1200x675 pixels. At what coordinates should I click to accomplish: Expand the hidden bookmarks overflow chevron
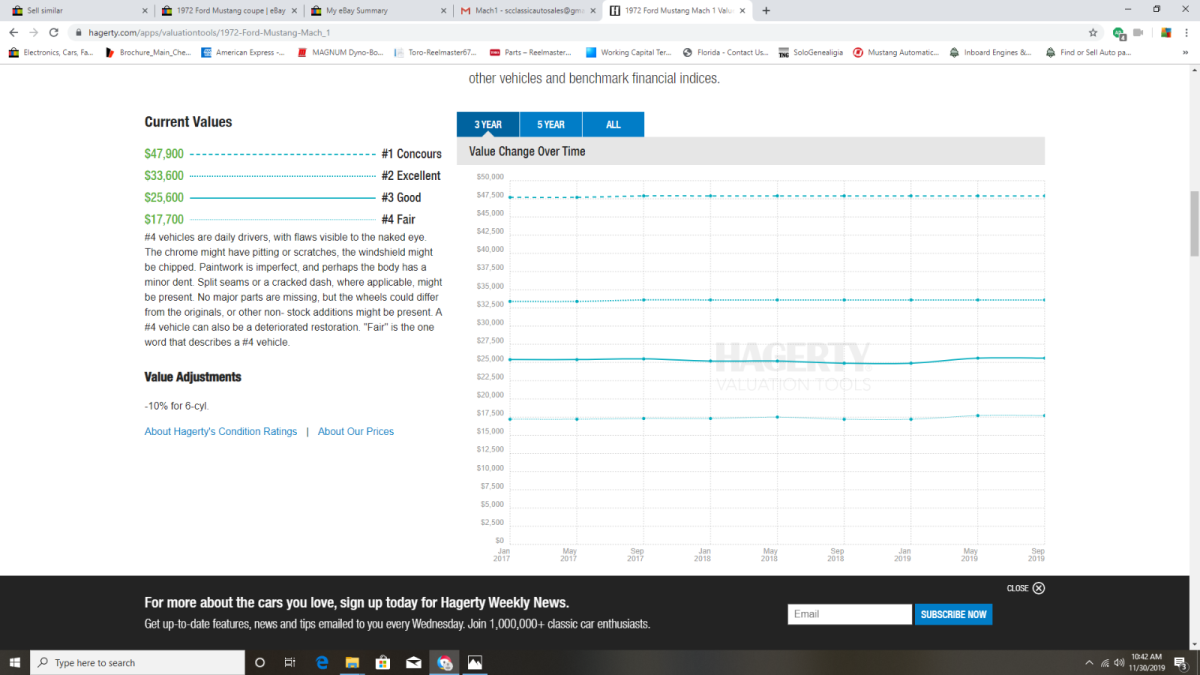[1188, 52]
